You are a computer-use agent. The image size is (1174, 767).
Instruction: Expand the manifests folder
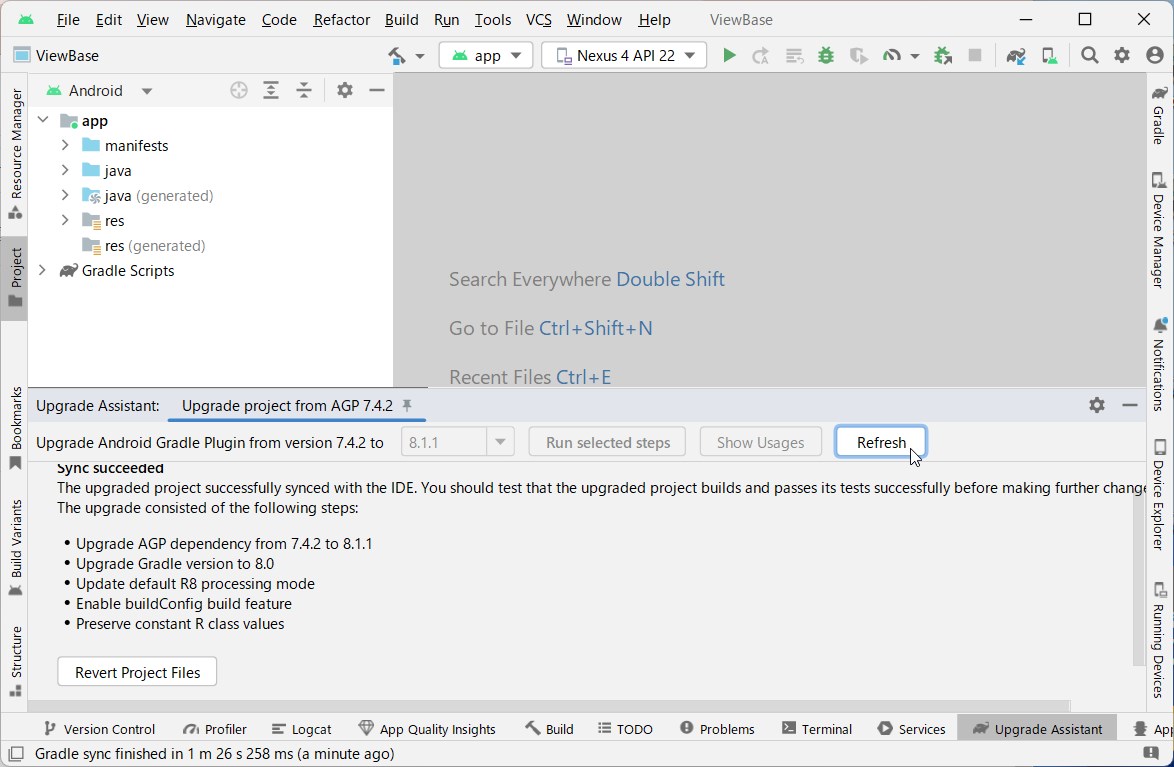click(x=64, y=145)
